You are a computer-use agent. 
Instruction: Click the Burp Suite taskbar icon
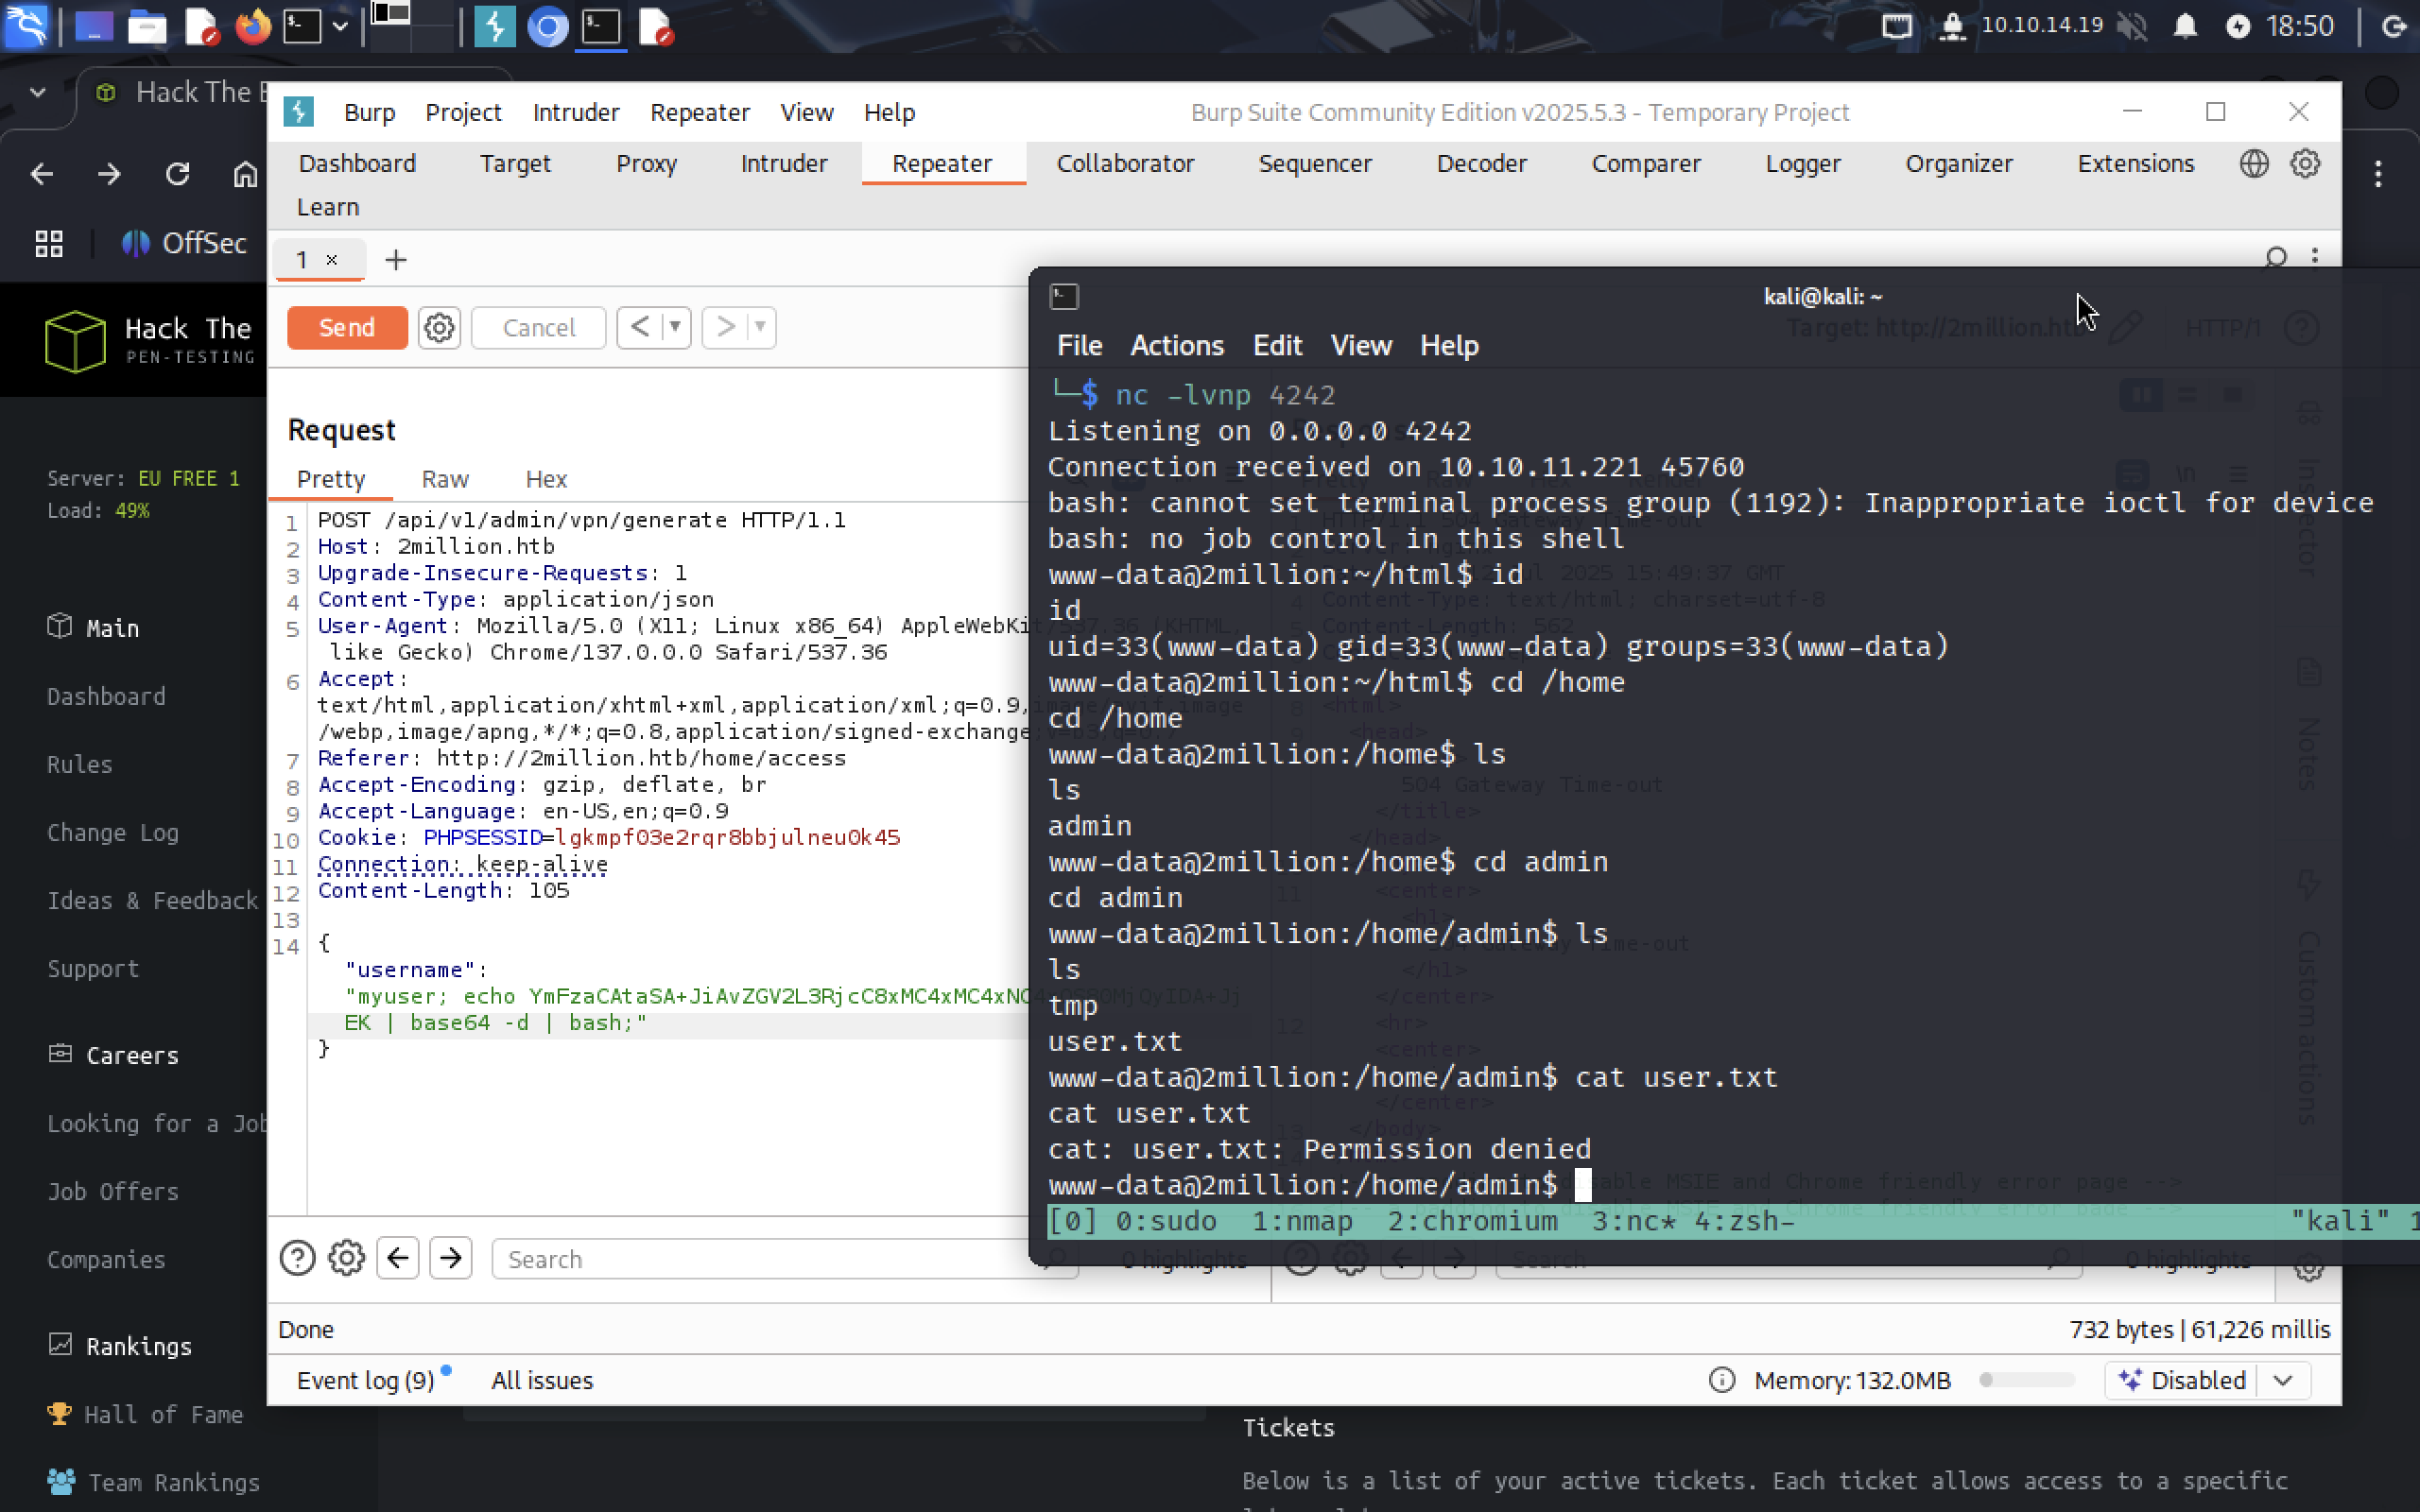click(494, 27)
